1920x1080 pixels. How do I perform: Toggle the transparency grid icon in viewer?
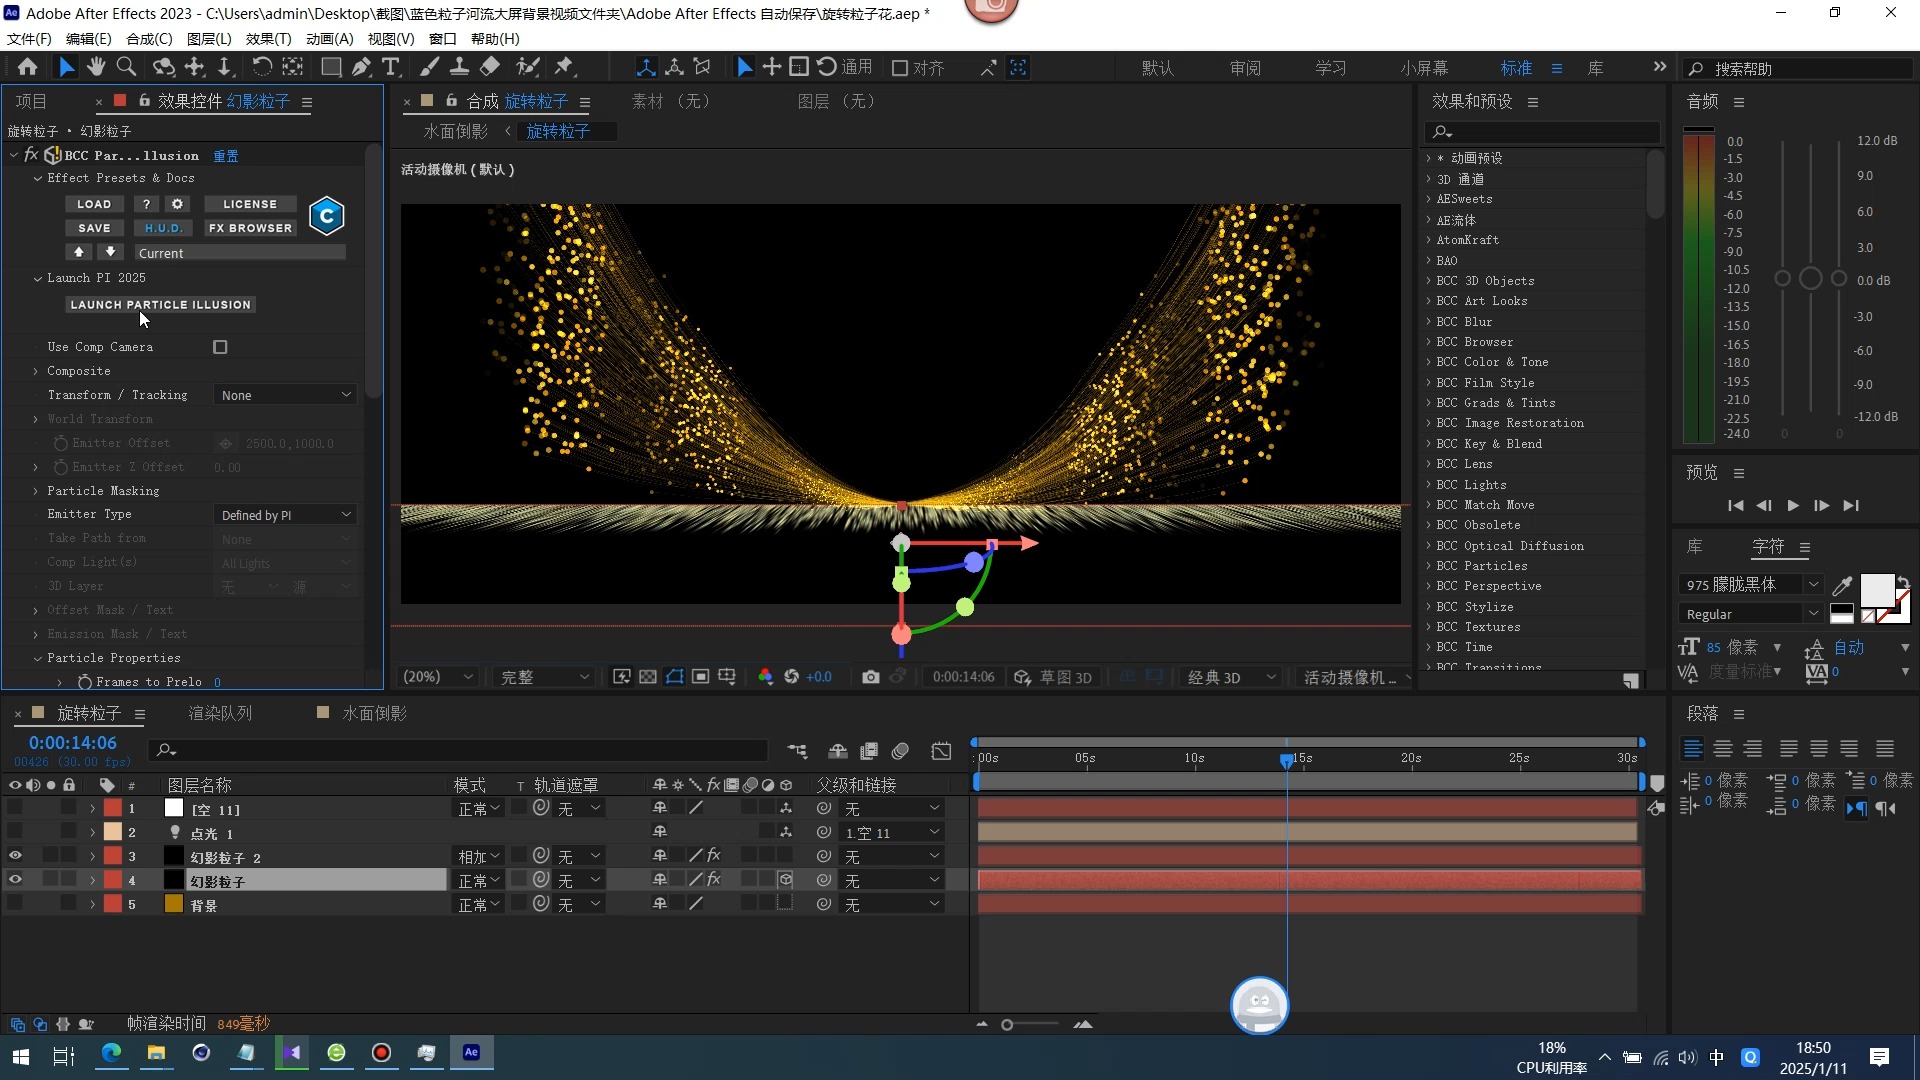pyautogui.click(x=648, y=677)
